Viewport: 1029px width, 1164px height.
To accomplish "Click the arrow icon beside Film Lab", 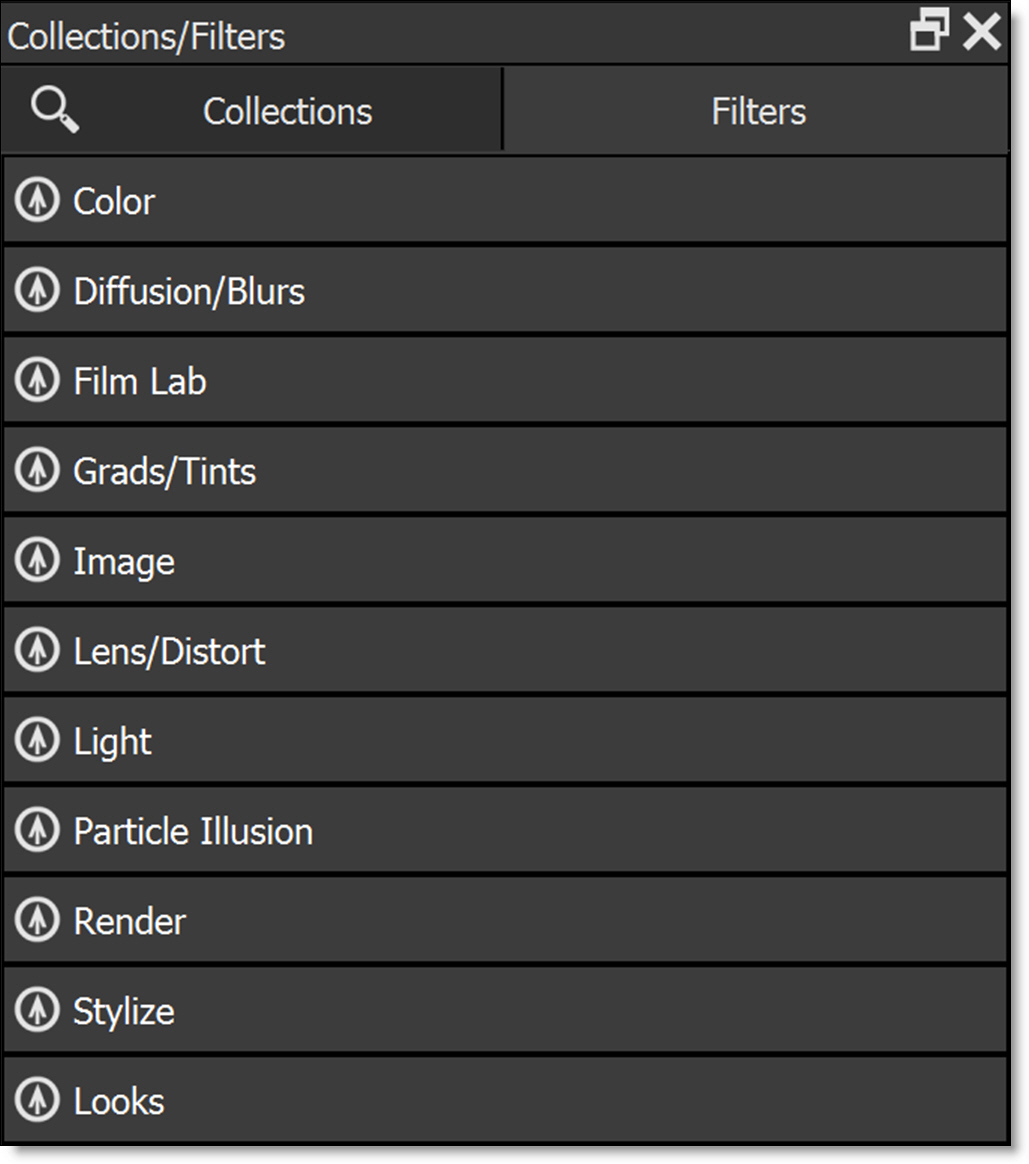I will [38, 381].
